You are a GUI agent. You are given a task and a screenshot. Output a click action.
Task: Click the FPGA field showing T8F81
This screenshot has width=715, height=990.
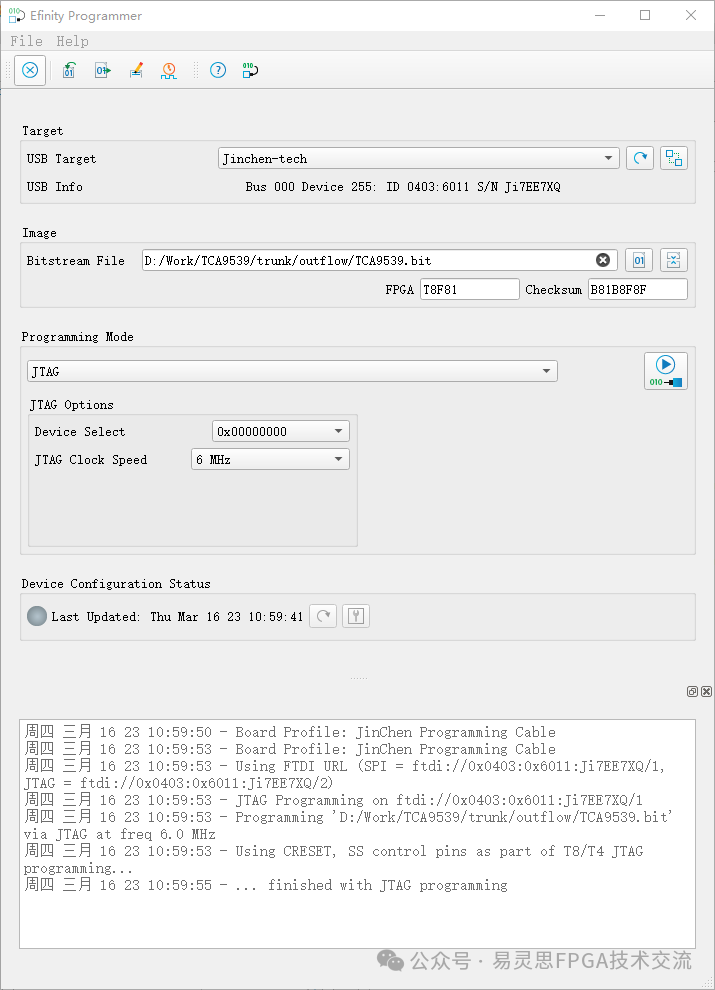pyautogui.click(x=469, y=289)
